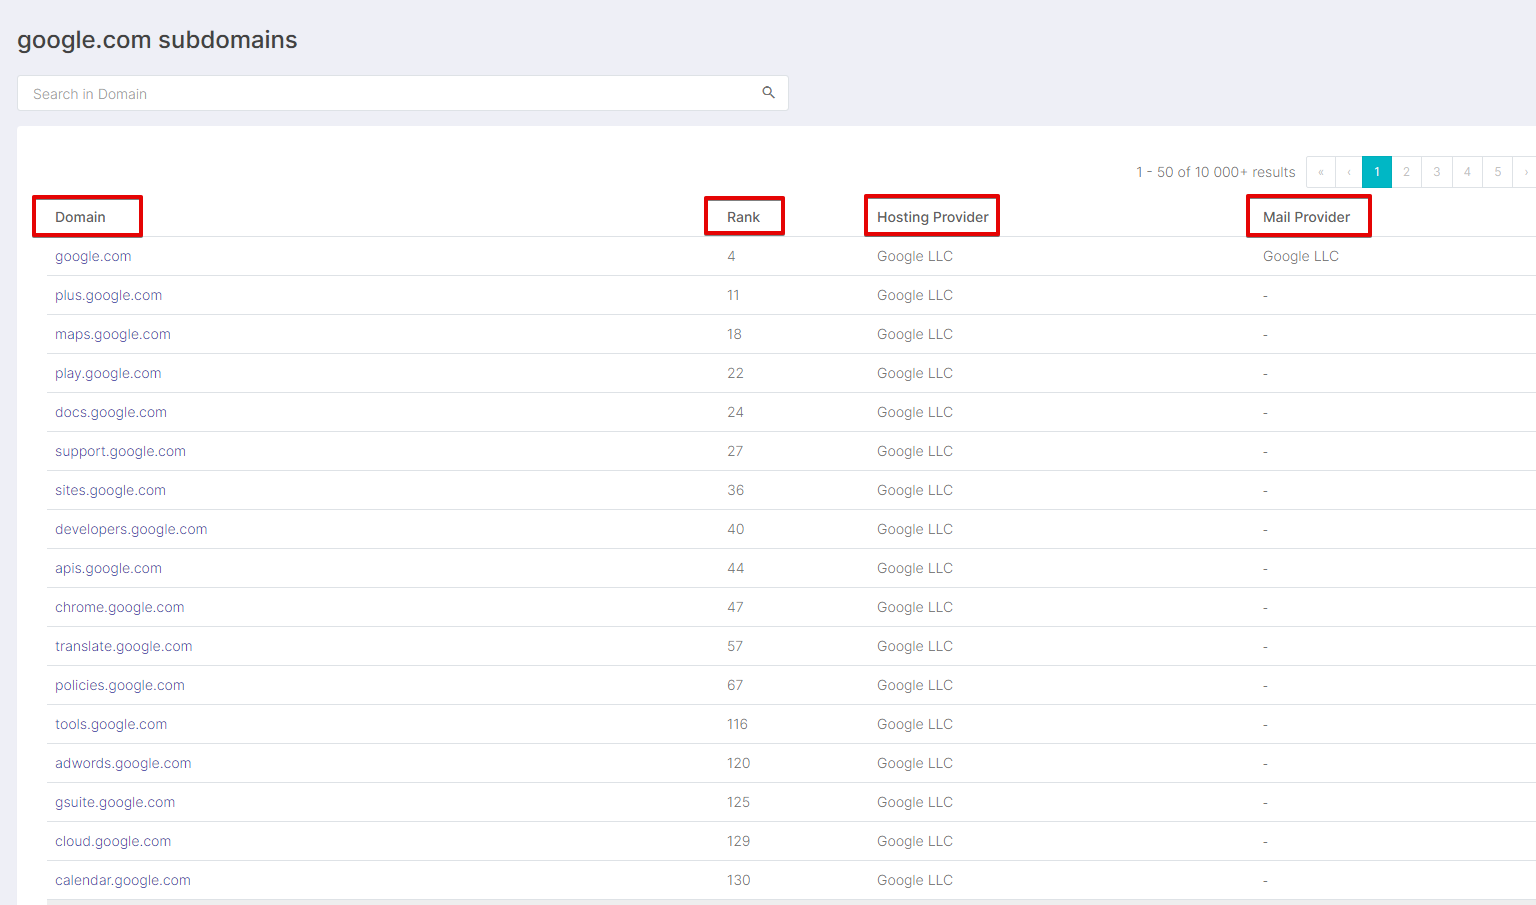The height and width of the screenshot is (905, 1536).
Task: Click the search magnifier icon
Action: point(768,93)
